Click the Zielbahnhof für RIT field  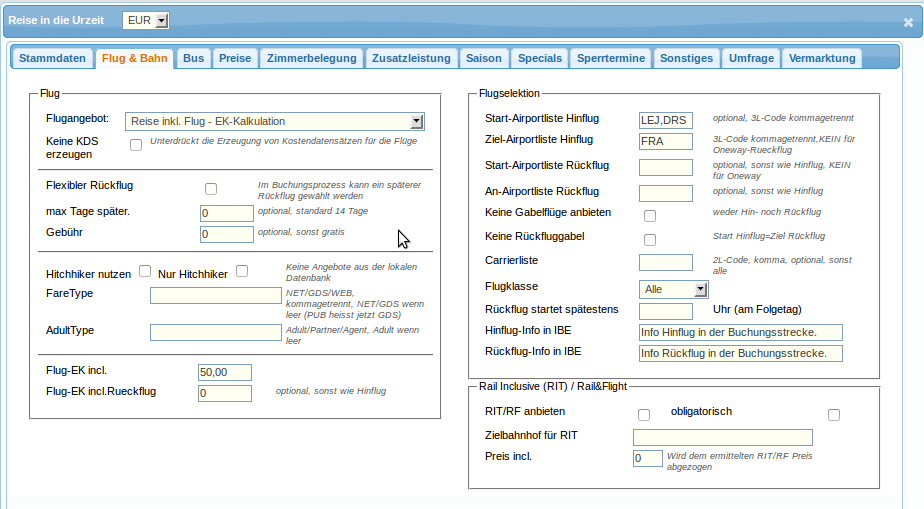[723, 437]
